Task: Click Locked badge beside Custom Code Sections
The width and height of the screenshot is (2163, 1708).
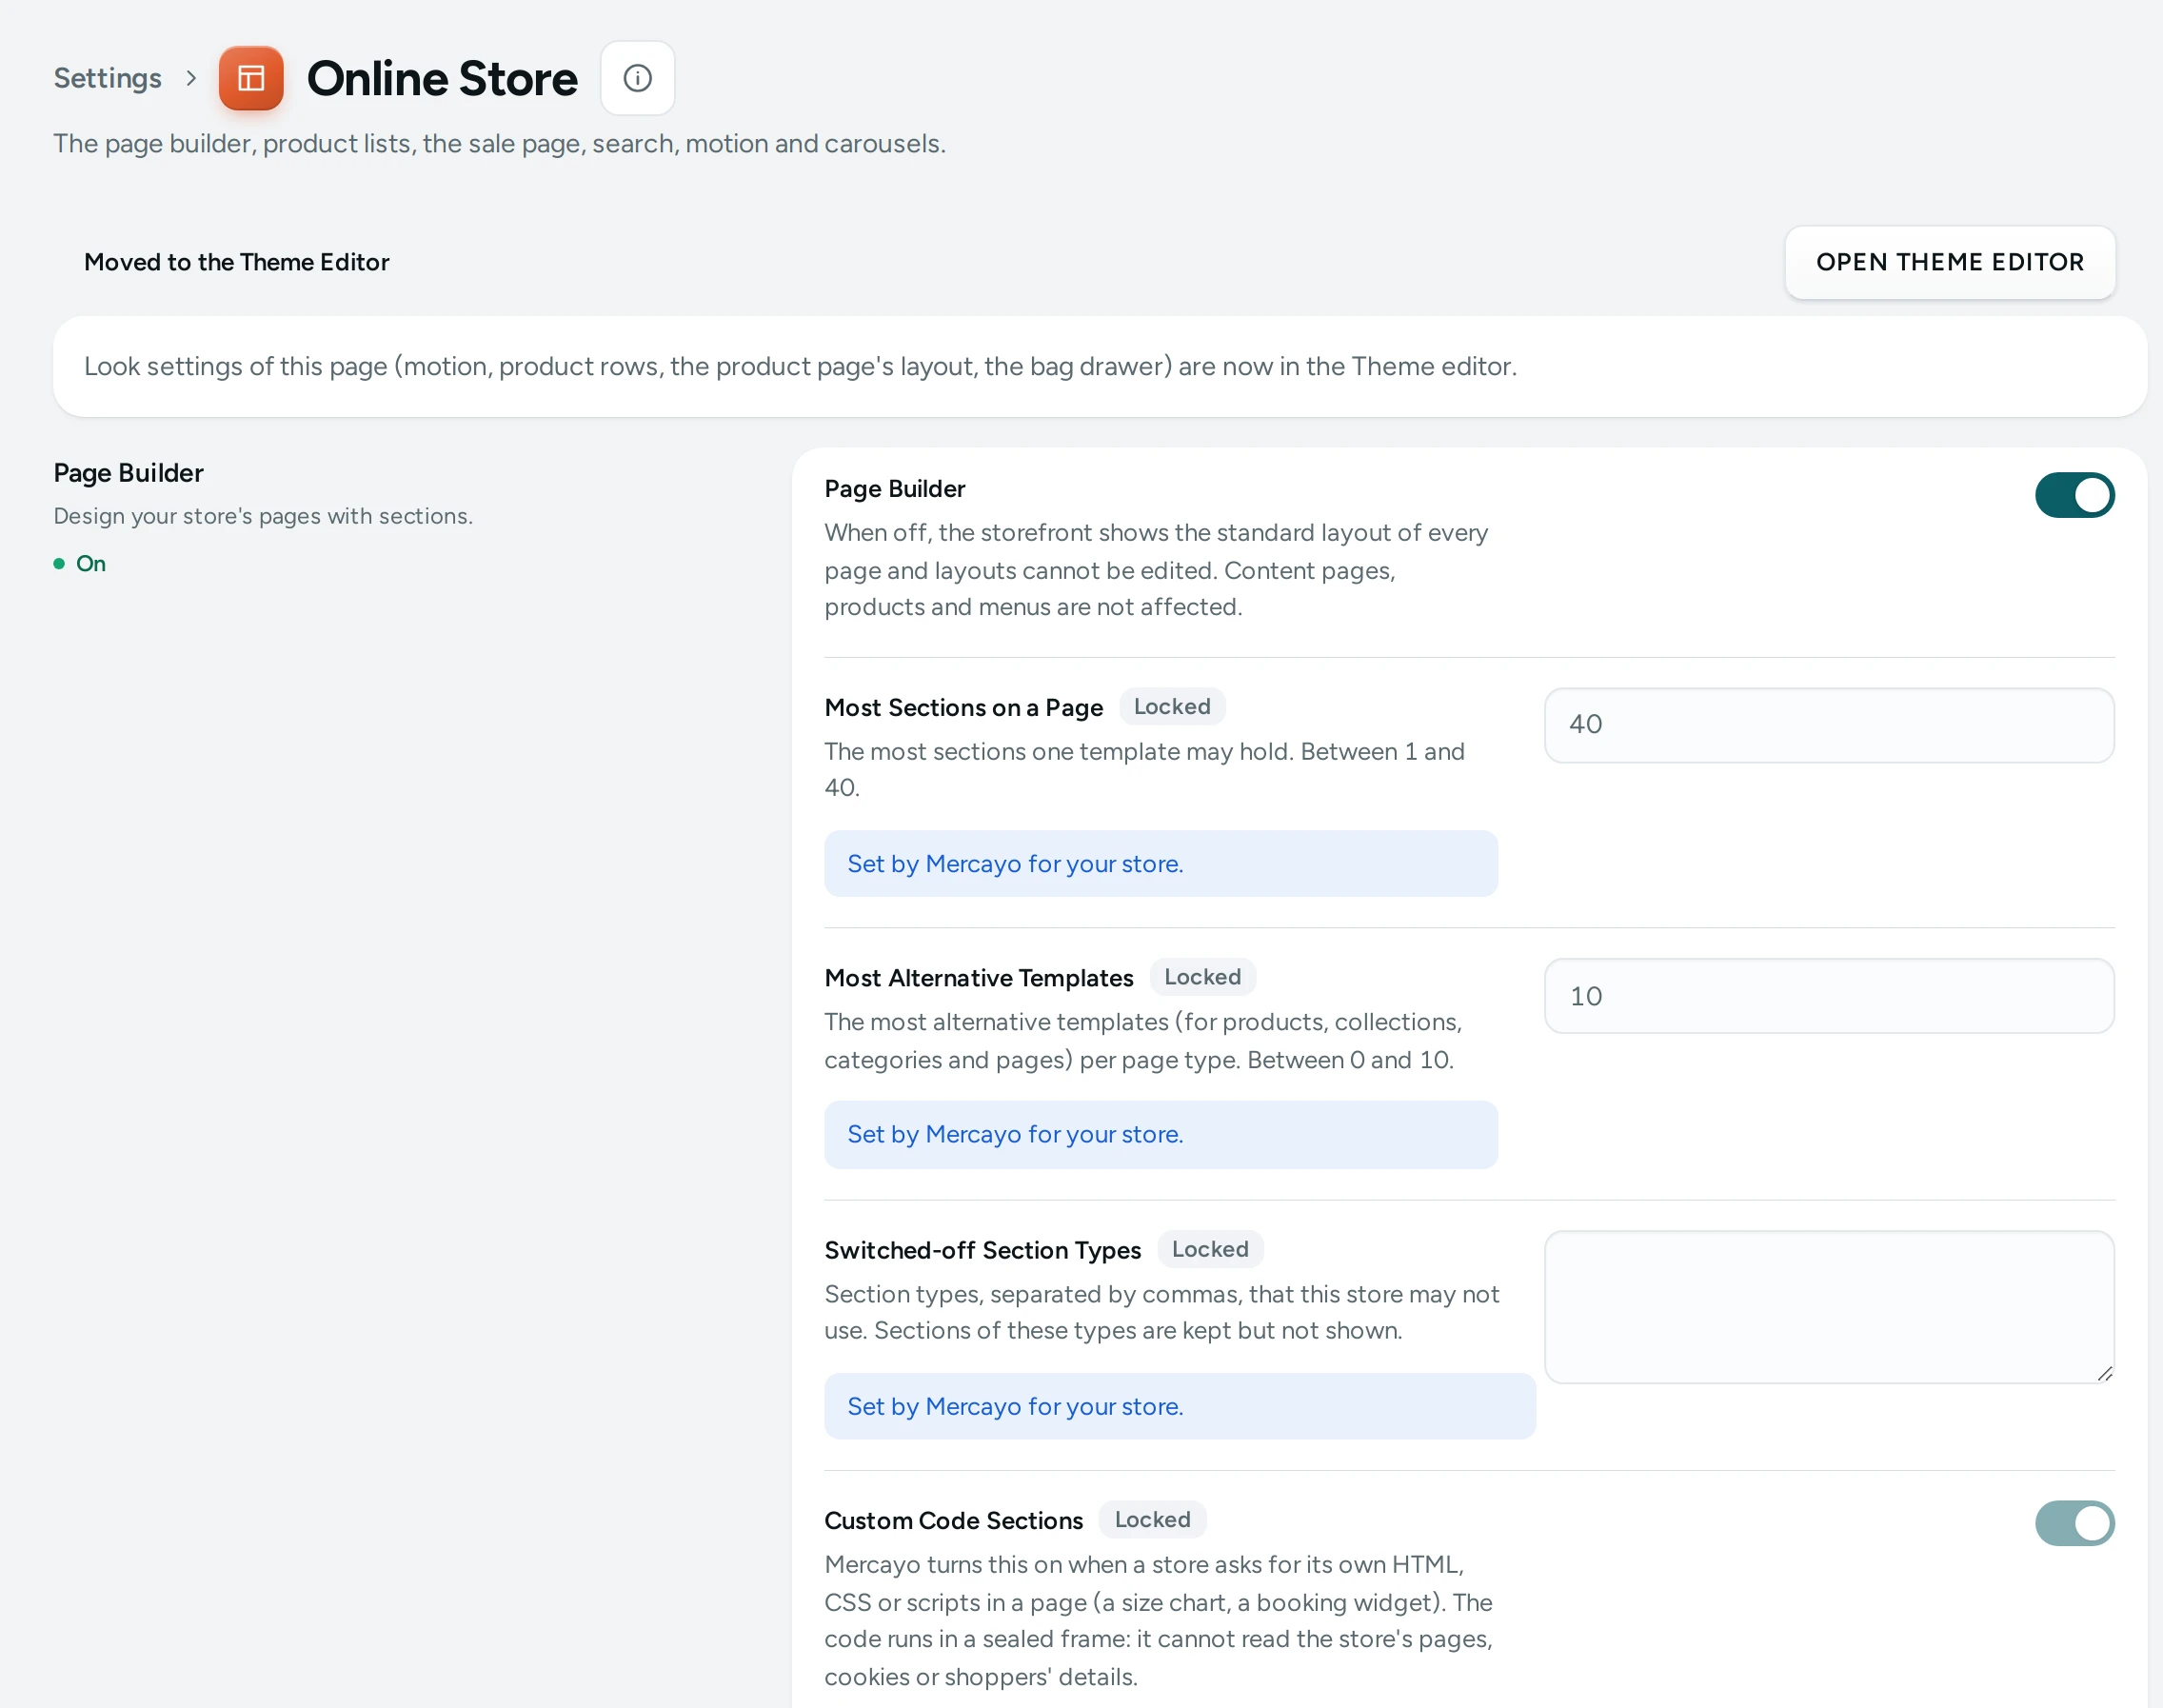Action: (x=1152, y=1520)
